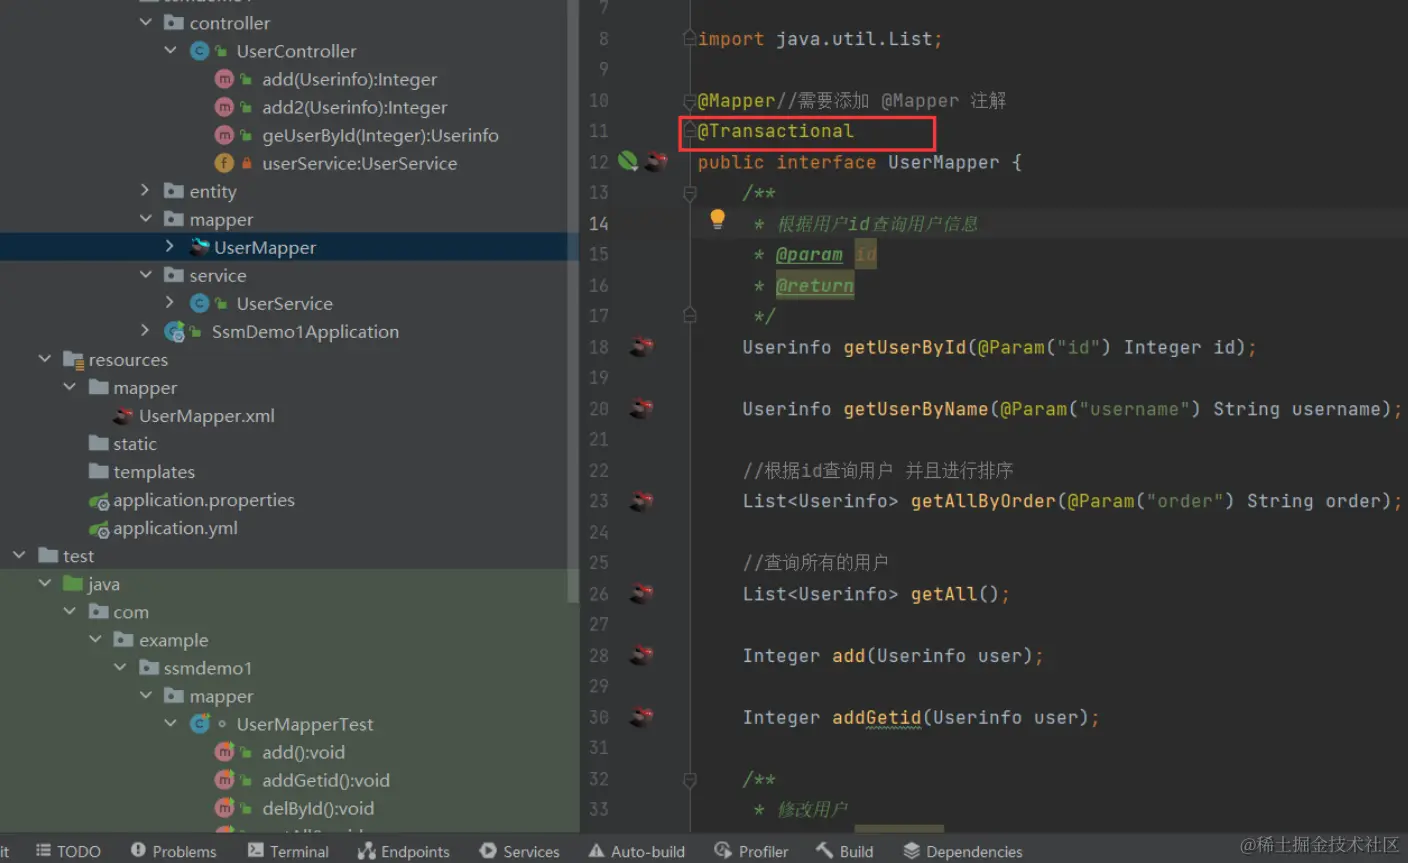Click line number 14 in the gutter
Screen dimensions: 1408x863
(598, 224)
